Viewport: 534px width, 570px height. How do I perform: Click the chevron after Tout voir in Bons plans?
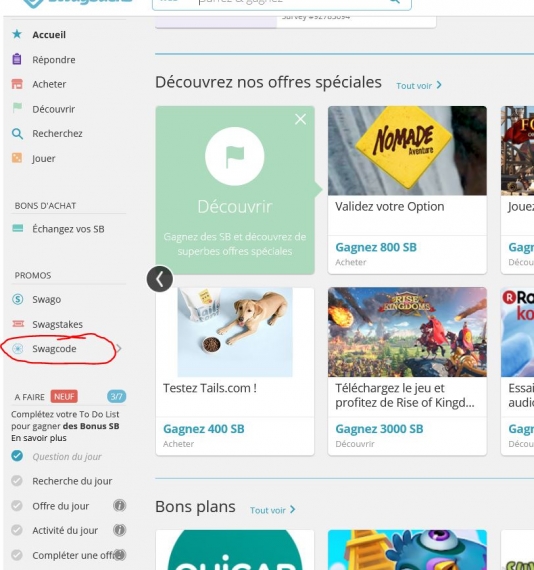click(x=293, y=510)
